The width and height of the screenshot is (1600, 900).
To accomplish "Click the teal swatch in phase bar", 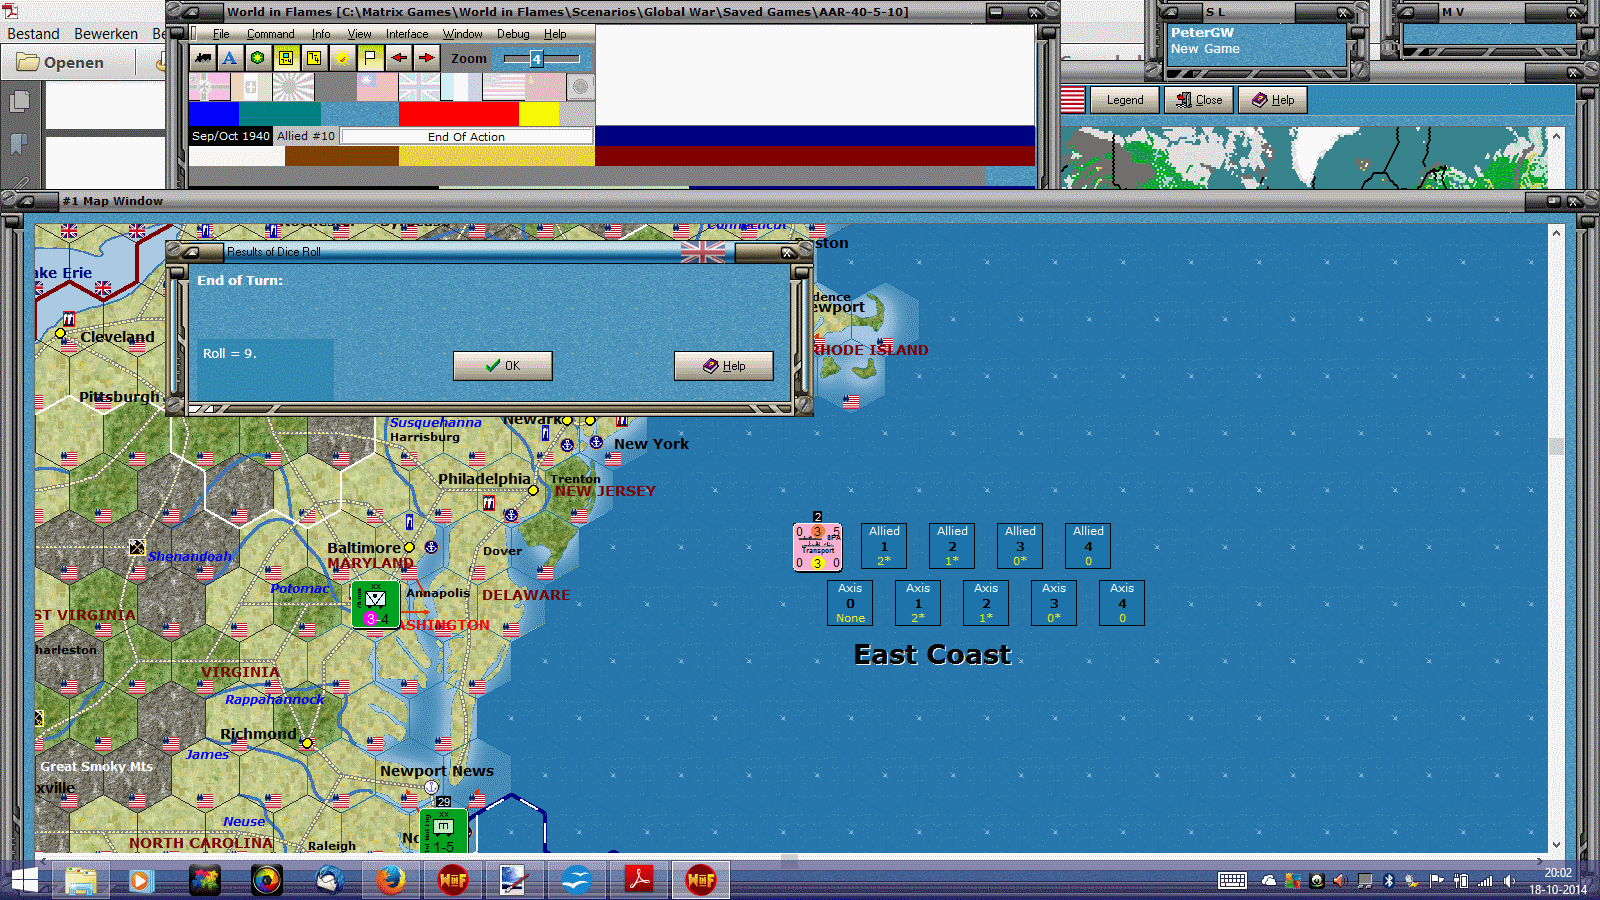I will [x=280, y=114].
